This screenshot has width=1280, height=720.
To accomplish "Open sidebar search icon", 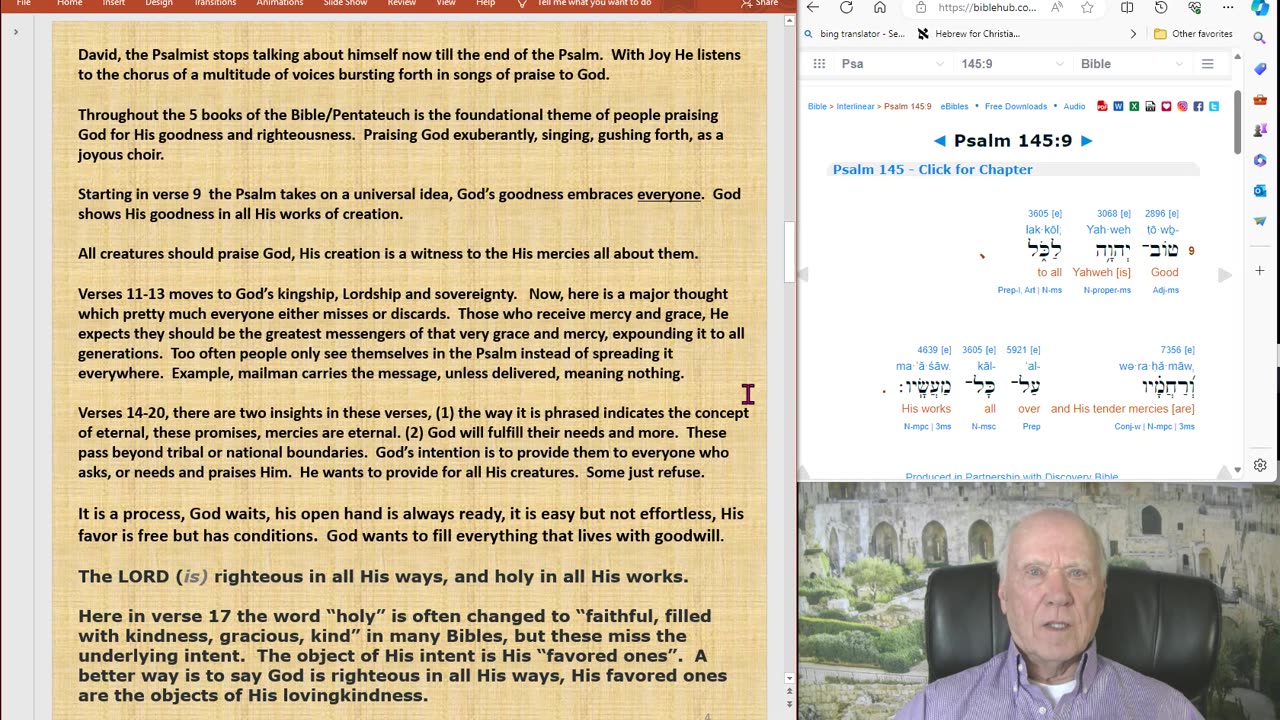I will 1260,39.
